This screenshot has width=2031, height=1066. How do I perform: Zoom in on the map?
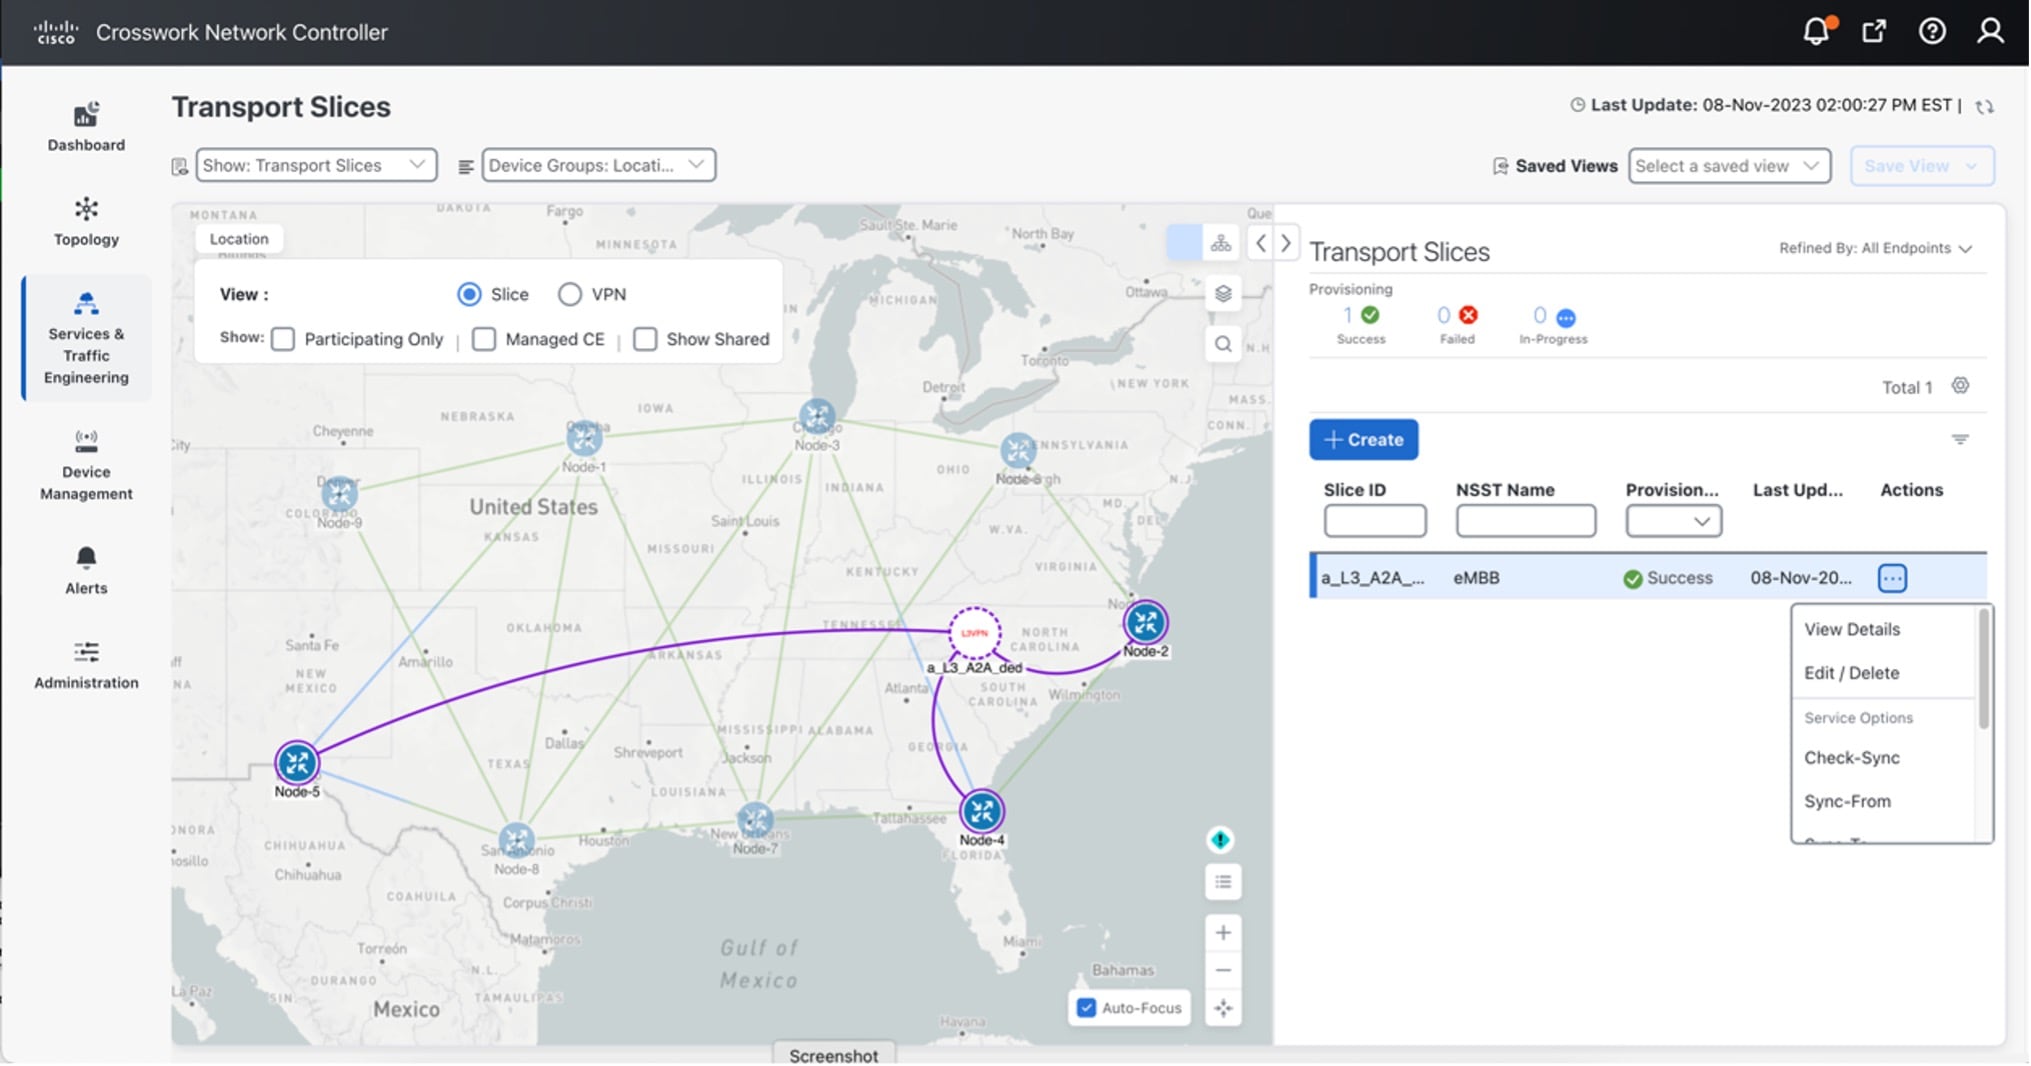1222,933
